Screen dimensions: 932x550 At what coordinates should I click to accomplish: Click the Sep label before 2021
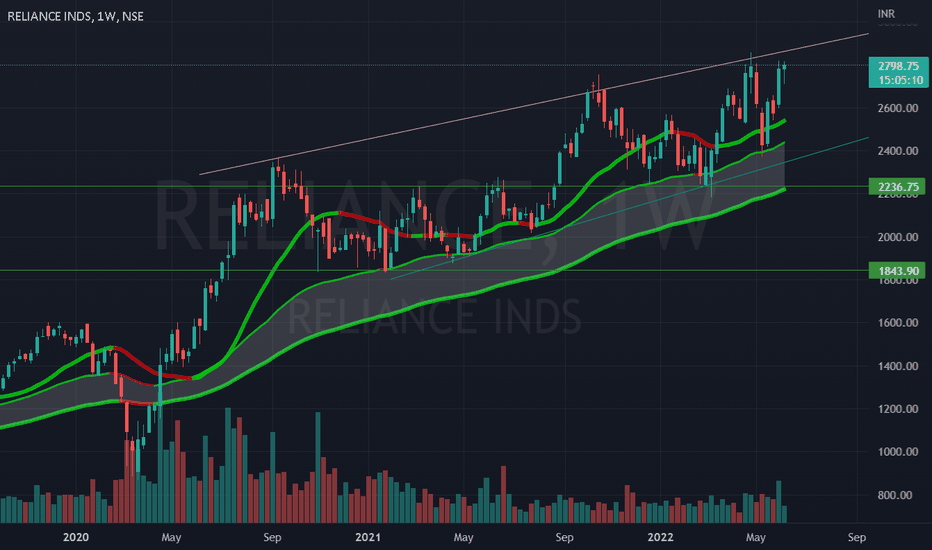tap(272, 538)
